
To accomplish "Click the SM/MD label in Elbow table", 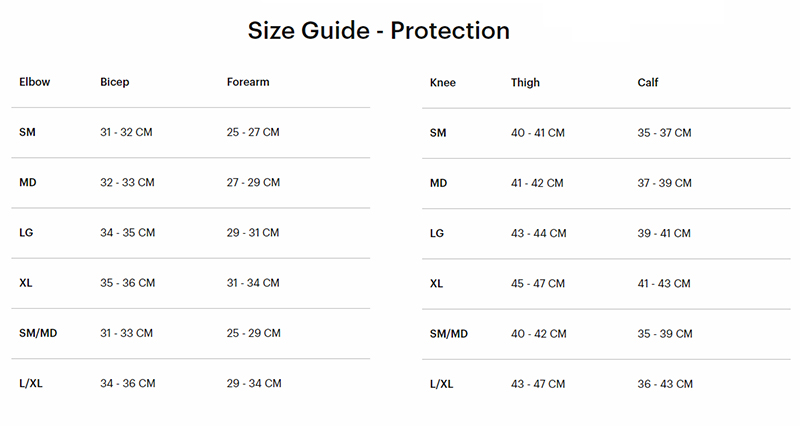I will (37, 333).
